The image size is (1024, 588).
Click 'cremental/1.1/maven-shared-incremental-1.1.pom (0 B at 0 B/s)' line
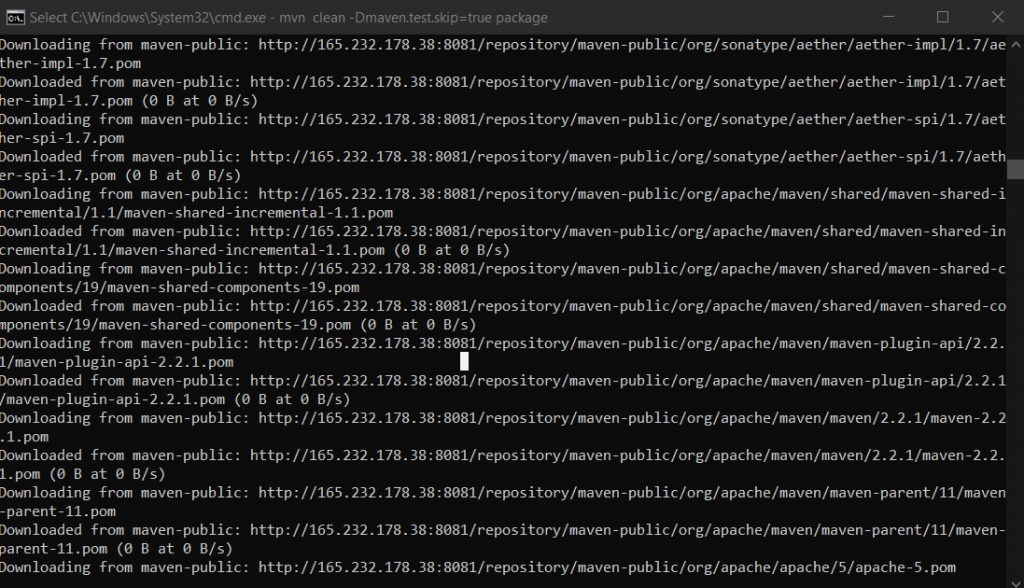coord(255,250)
